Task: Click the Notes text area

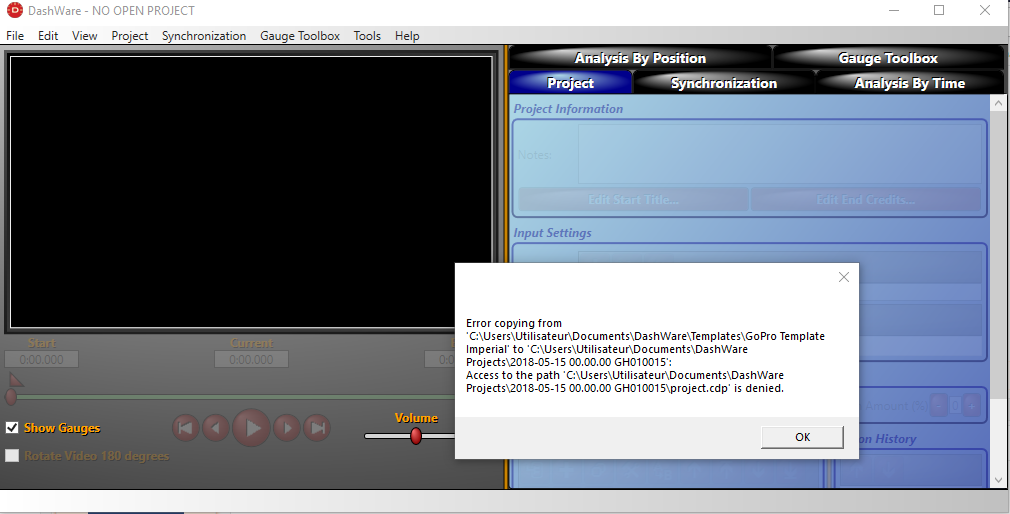Action: [779, 154]
